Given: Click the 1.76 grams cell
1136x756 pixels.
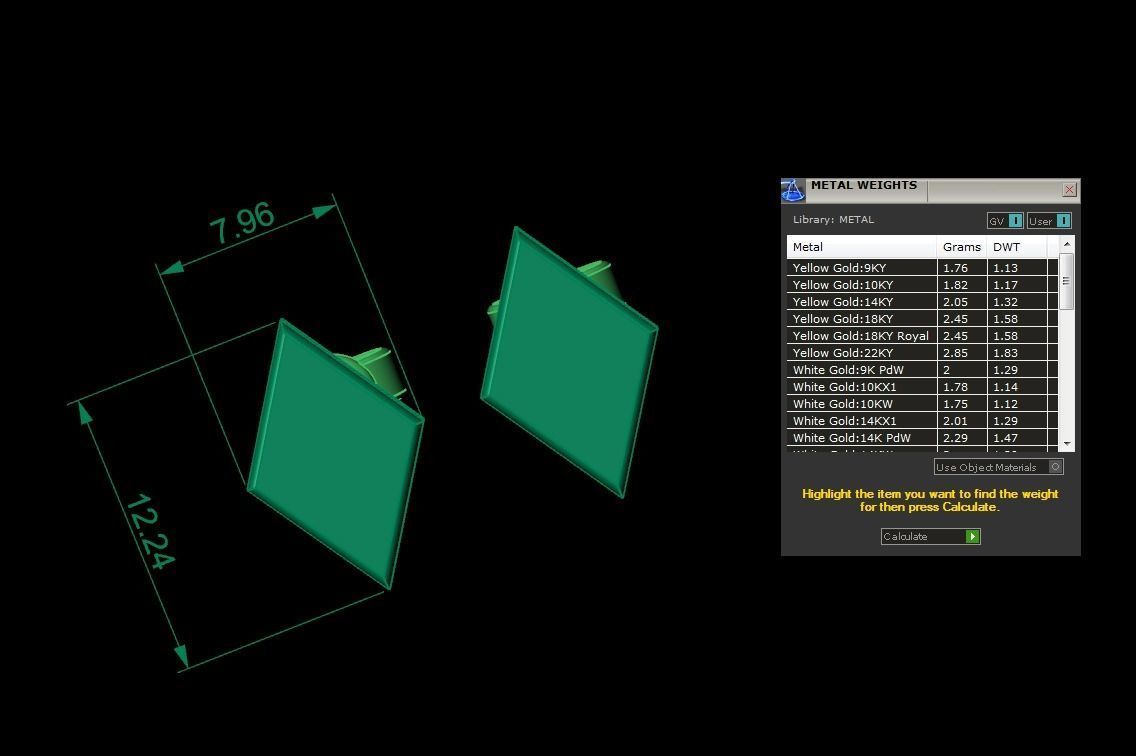Looking at the screenshot, I should pyautogui.click(x=961, y=267).
